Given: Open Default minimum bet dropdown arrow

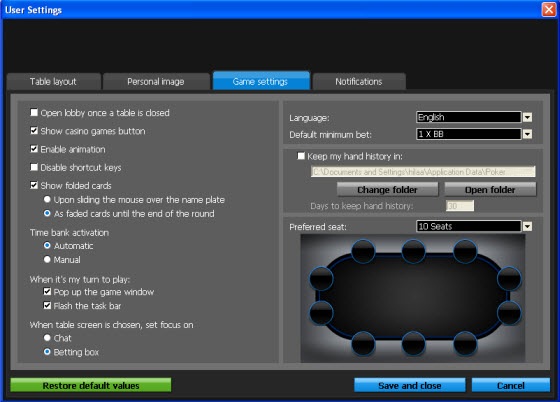Looking at the screenshot, I should click(527, 134).
